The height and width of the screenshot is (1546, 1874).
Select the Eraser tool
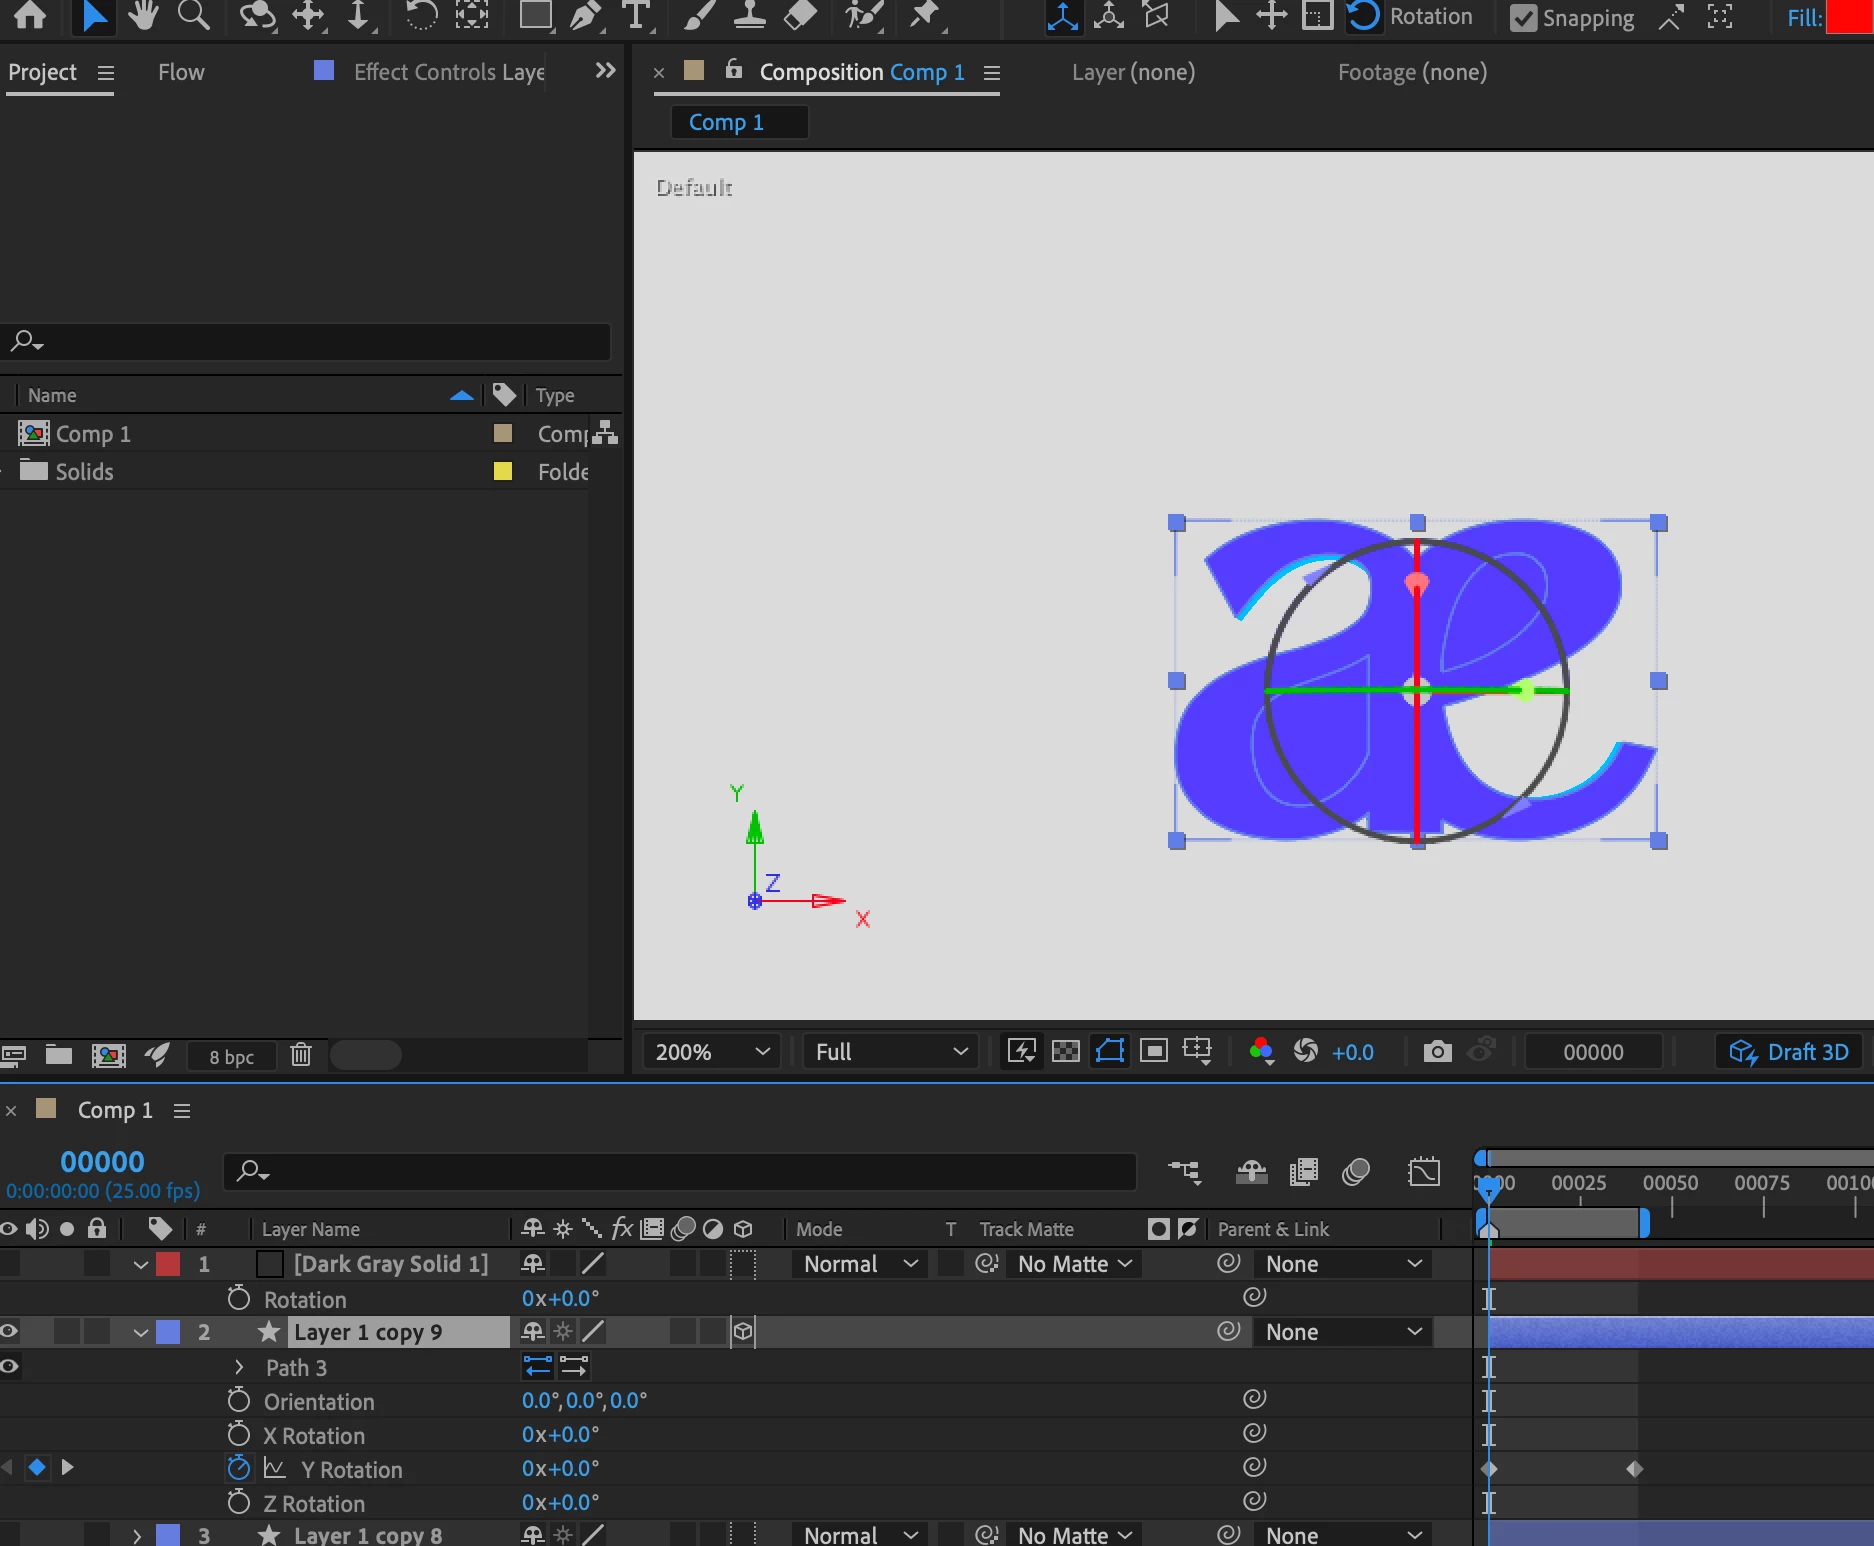(x=800, y=16)
